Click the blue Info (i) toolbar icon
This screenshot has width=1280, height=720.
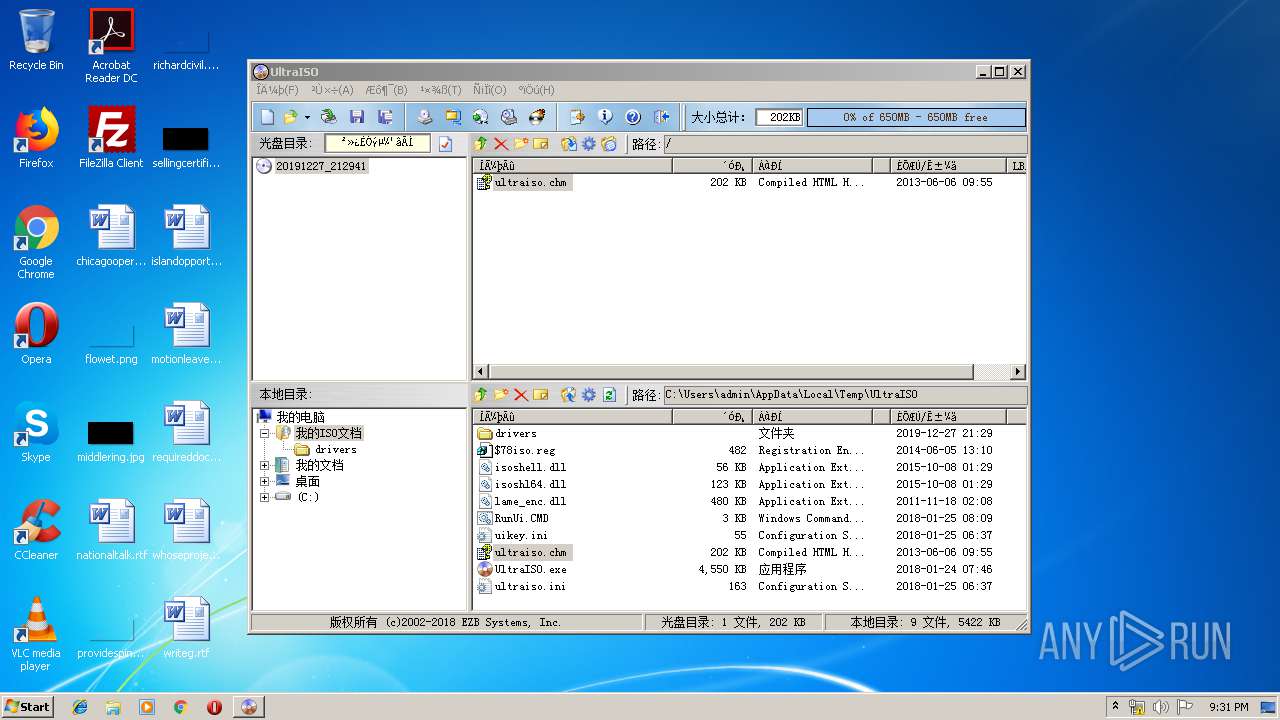pyautogui.click(x=605, y=117)
